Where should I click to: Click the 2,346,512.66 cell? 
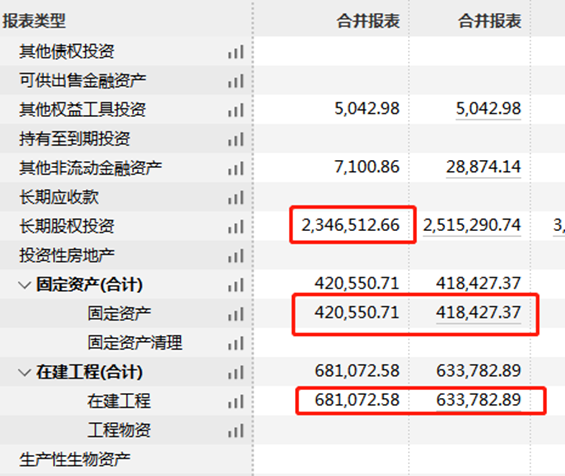pyautogui.click(x=350, y=226)
